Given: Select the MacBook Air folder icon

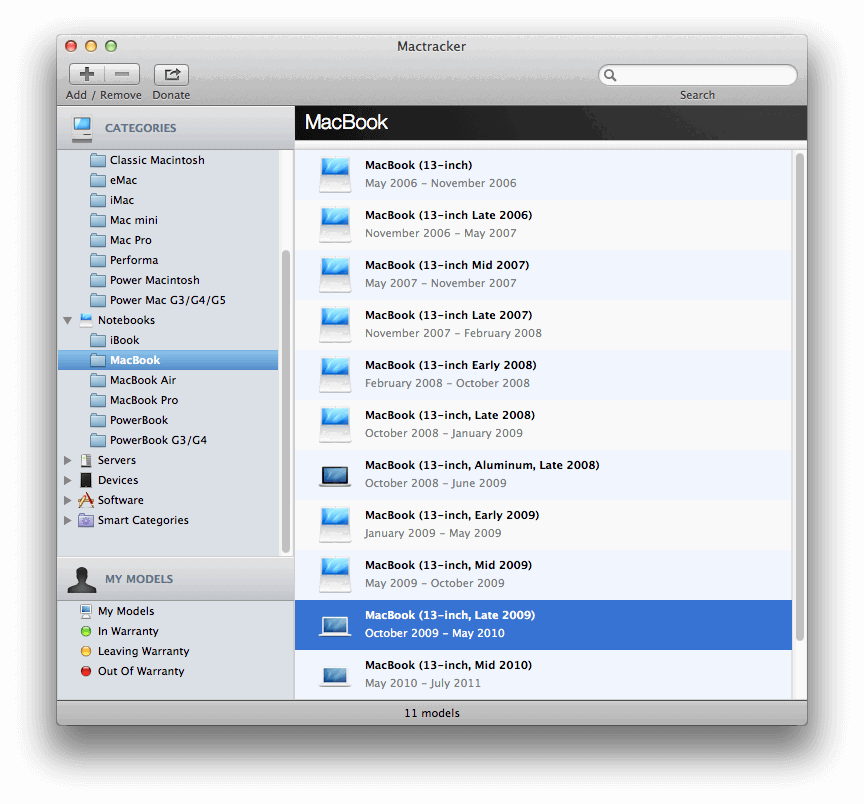Looking at the screenshot, I should point(98,380).
